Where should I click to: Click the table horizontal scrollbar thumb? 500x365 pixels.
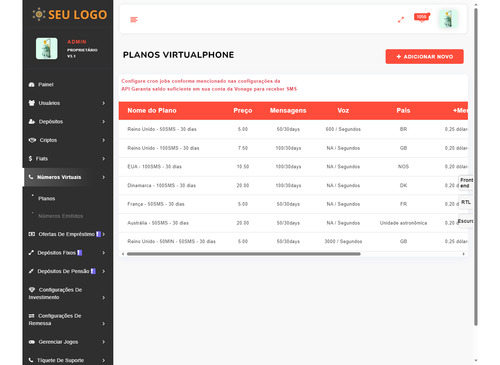[244, 254]
